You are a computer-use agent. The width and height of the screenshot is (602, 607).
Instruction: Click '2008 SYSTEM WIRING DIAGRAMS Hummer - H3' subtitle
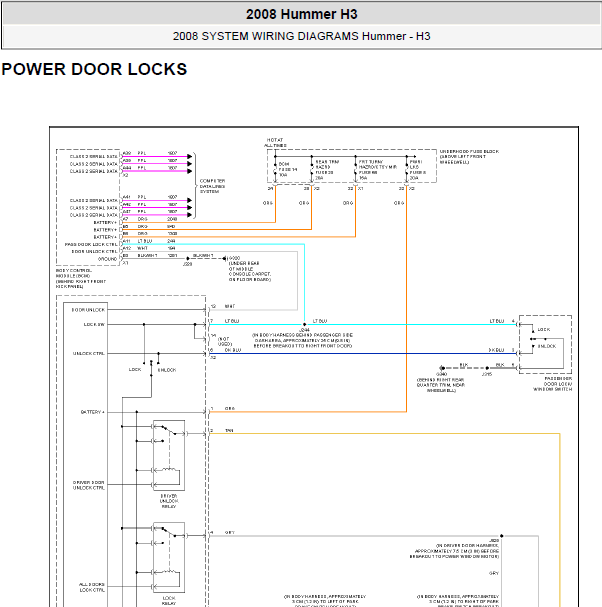tap(301, 36)
